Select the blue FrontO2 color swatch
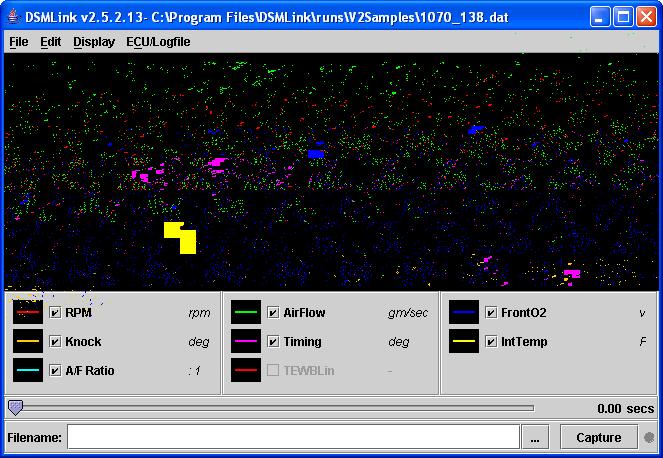The width and height of the screenshot is (663, 458). tap(464, 312)
